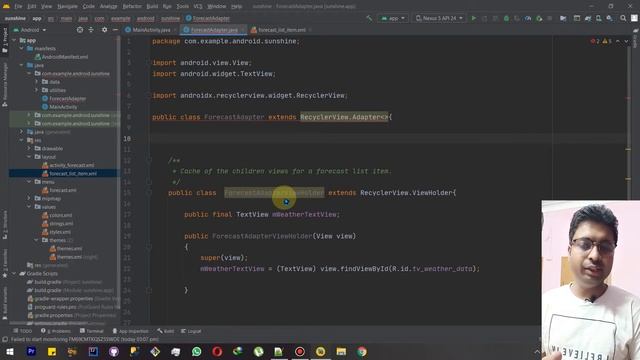Viewport: 640px width, 360px height.
Task: Click the green Debug app bug icon
Action: (506, 18)
